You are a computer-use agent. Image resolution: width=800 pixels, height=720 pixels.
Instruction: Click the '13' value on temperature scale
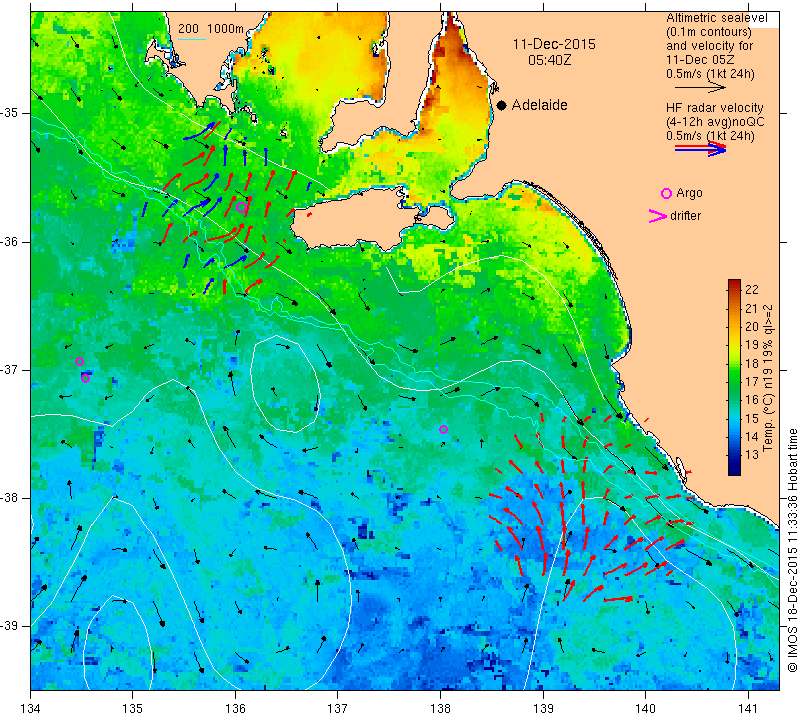[752, 455]
